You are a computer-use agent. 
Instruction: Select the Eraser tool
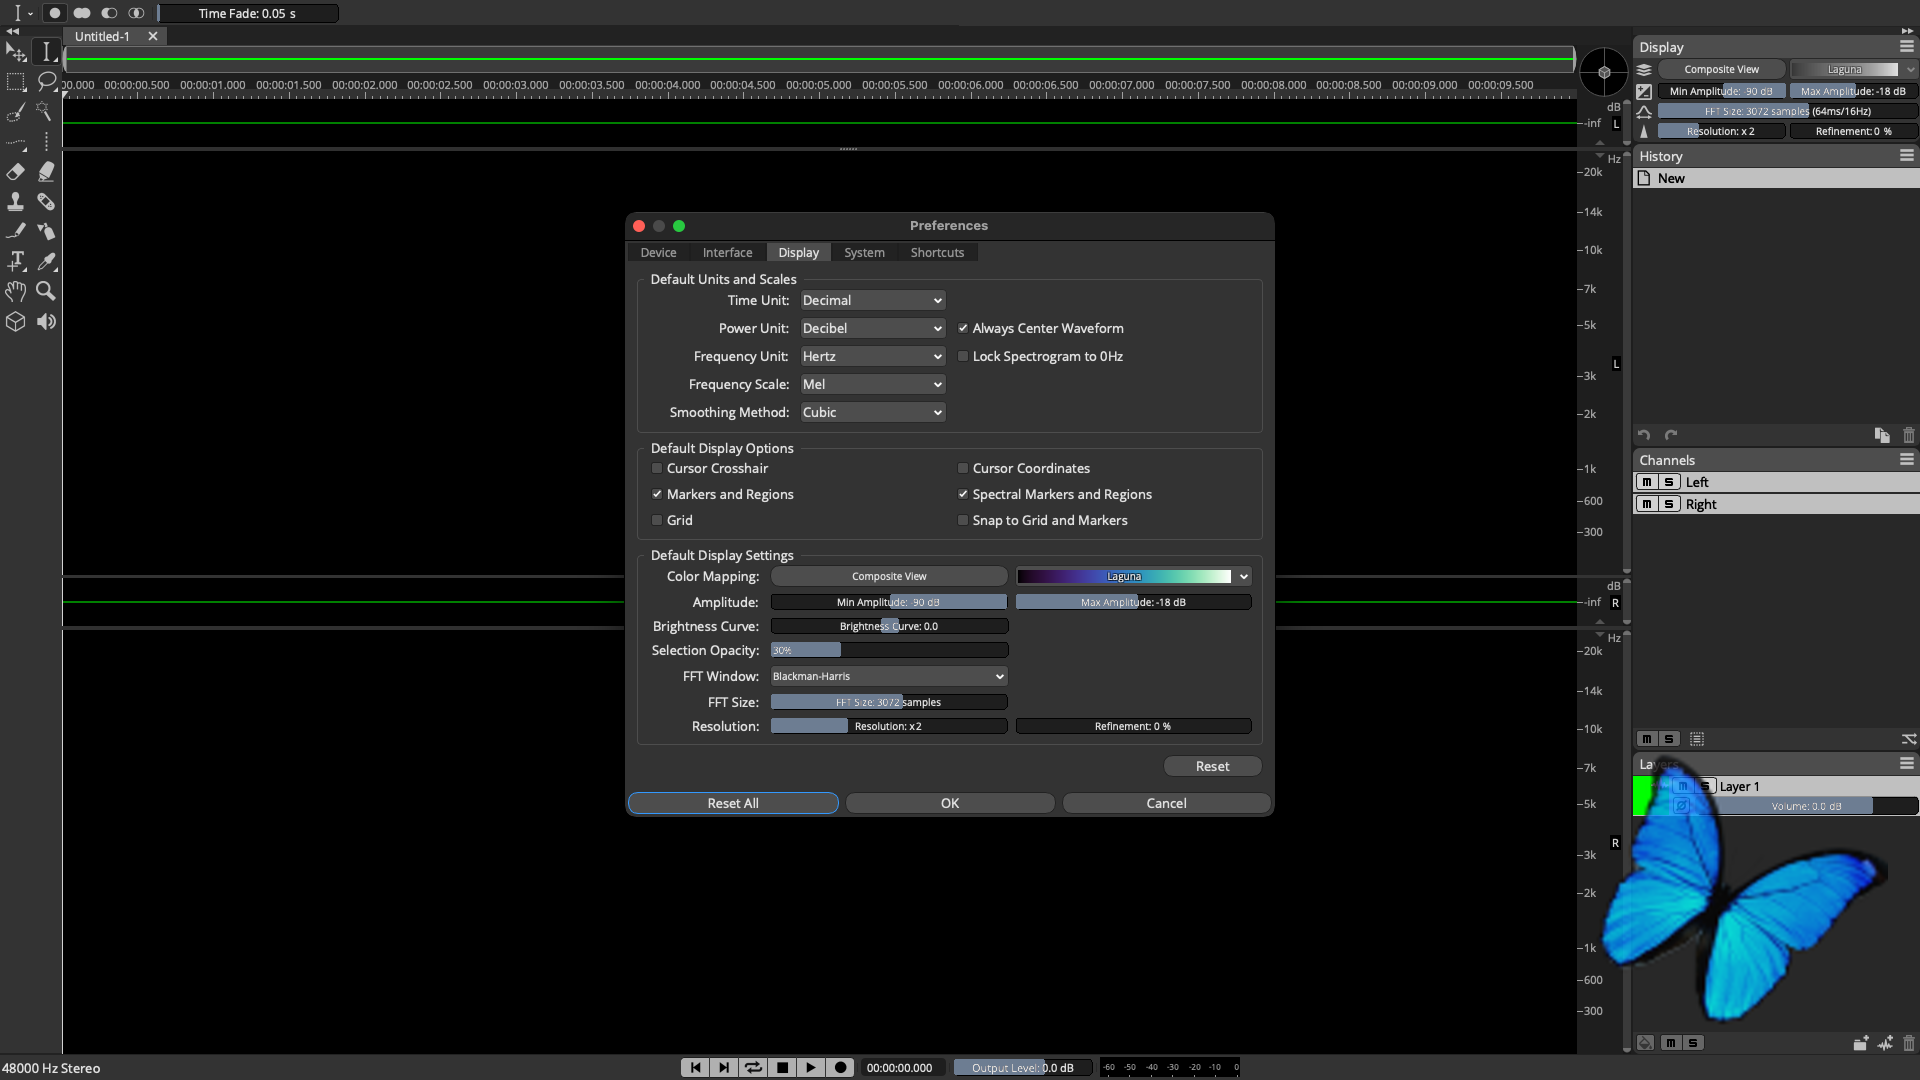(16, 172)
